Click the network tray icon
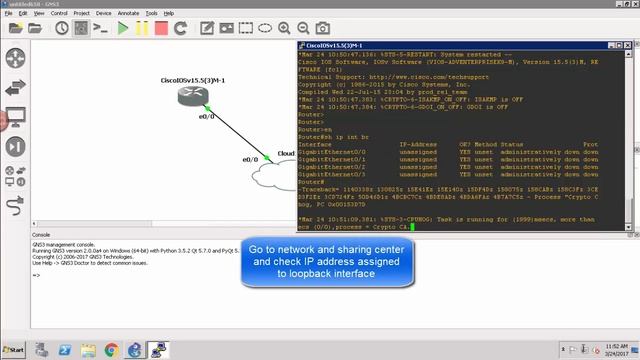This screenshot has height=360, width=640. point(584,349)
